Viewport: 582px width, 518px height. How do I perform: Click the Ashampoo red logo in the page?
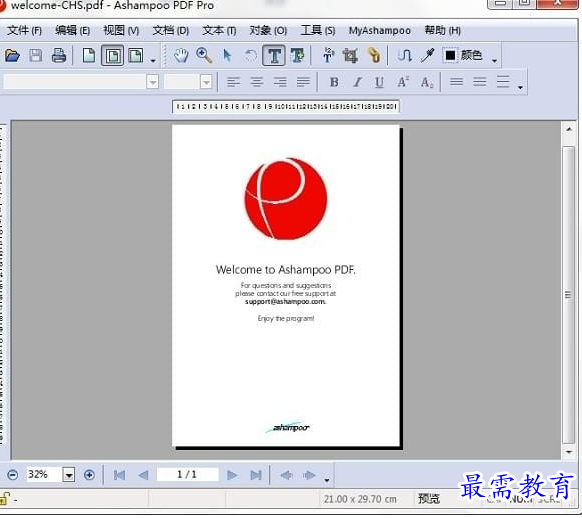point(286,199)
